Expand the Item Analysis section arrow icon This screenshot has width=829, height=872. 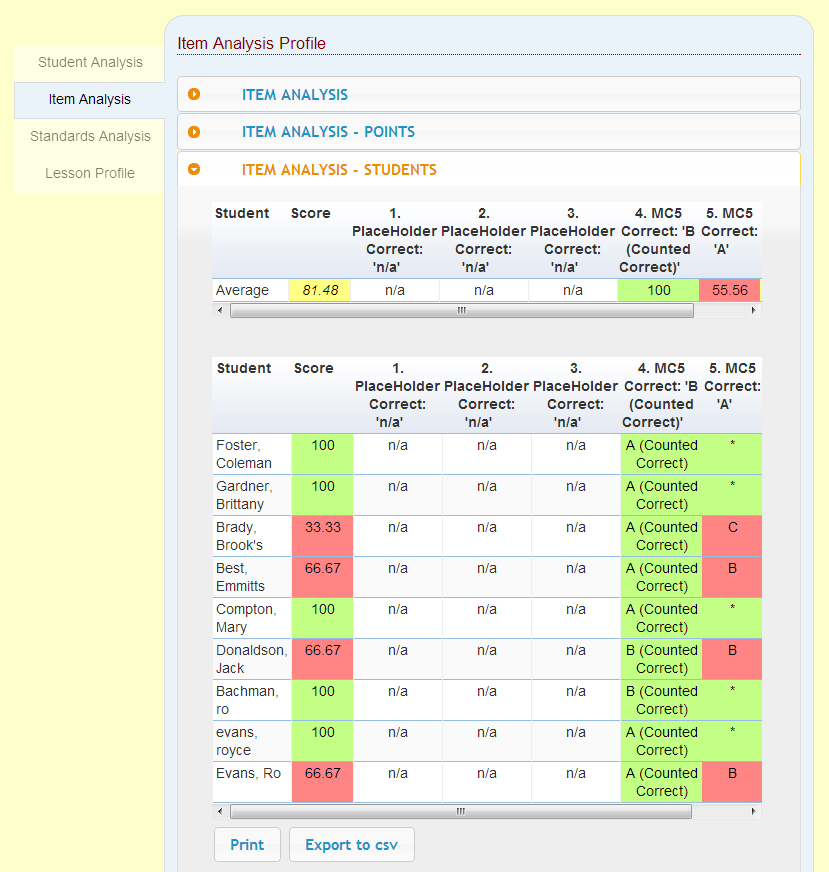pos(194,94)
